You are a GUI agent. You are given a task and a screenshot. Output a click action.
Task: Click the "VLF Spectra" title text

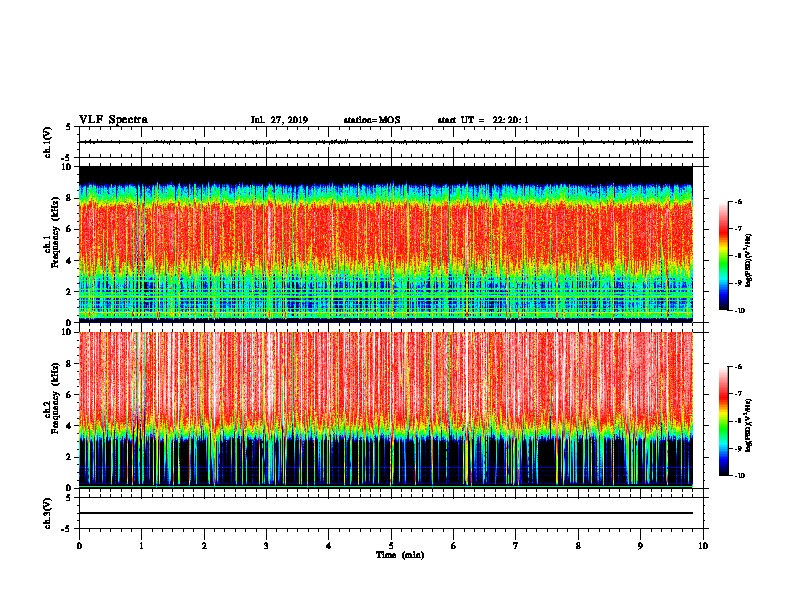tap(113, 120)
